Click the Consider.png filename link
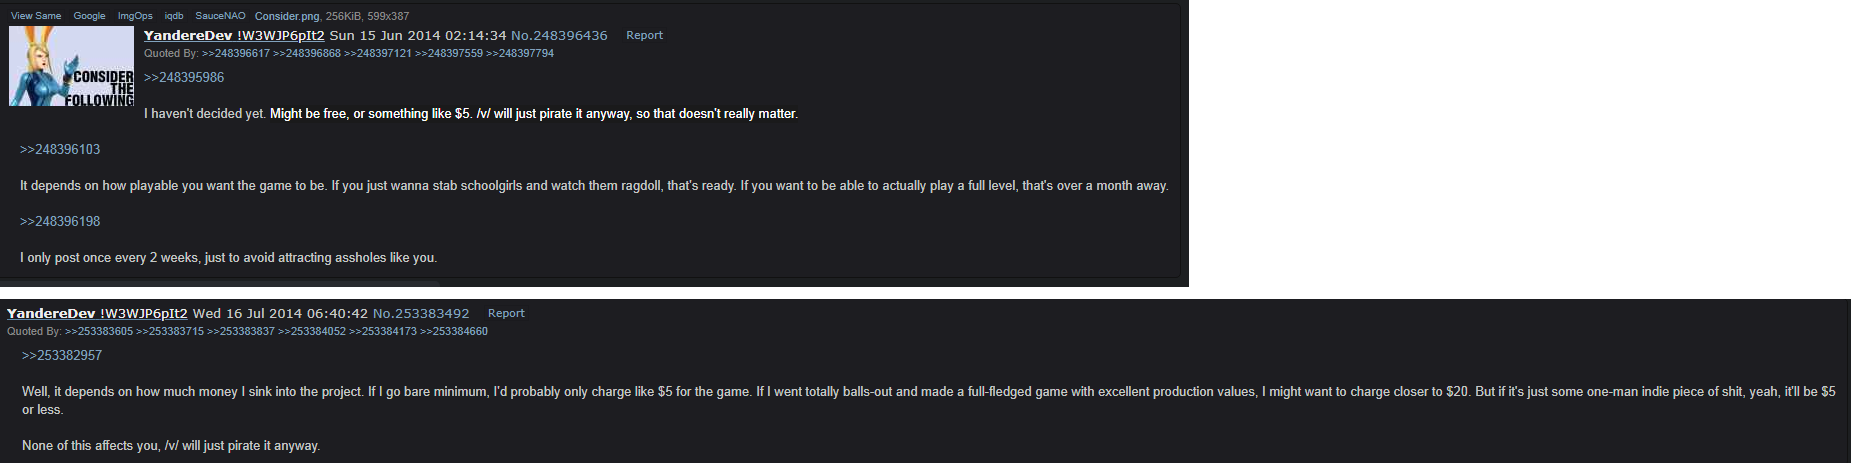 pos(287,16)
